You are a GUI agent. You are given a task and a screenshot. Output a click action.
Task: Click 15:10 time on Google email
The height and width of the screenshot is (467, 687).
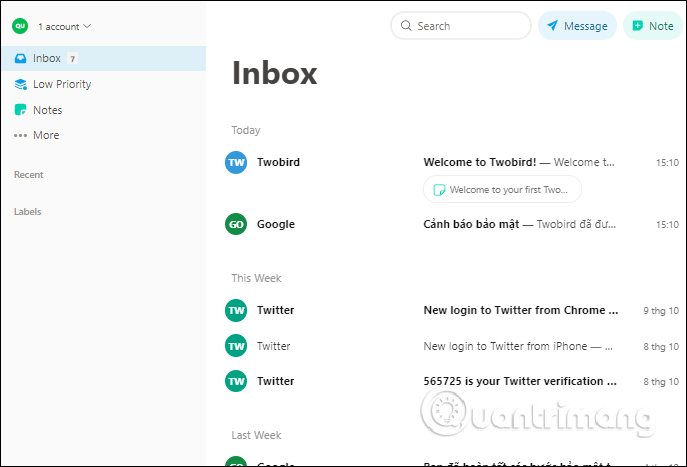point(667,225)
